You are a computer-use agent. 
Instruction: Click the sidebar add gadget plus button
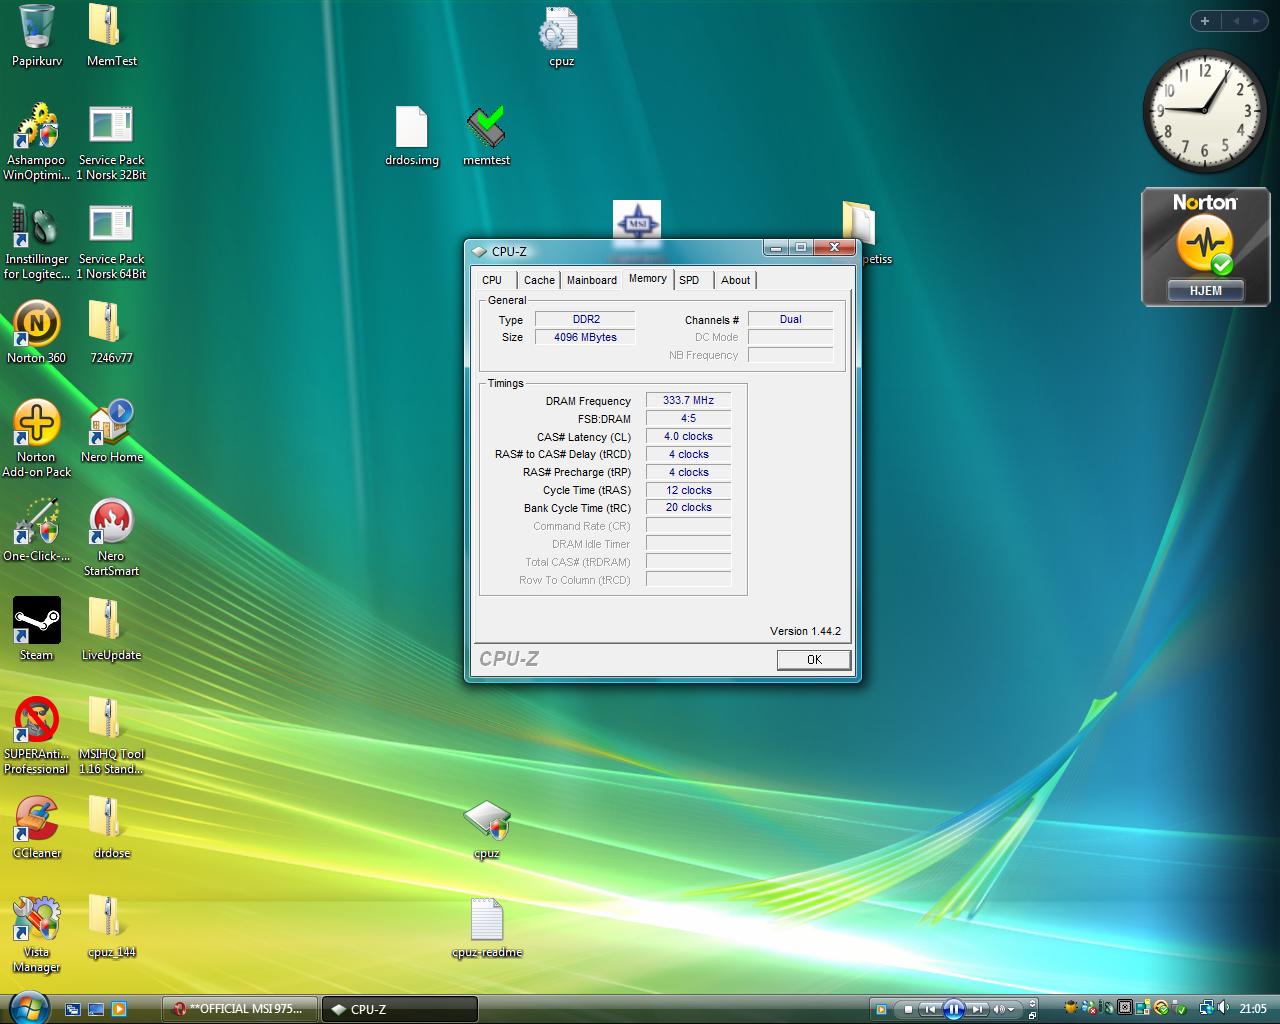pos(1205,21)
